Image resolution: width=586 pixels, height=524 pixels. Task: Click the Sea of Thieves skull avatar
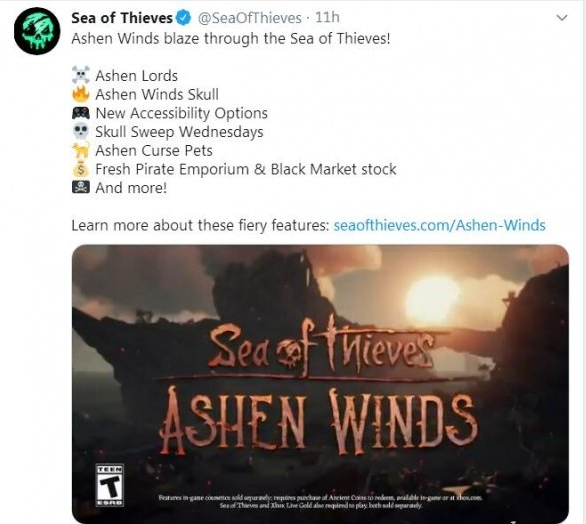point(37,31)
